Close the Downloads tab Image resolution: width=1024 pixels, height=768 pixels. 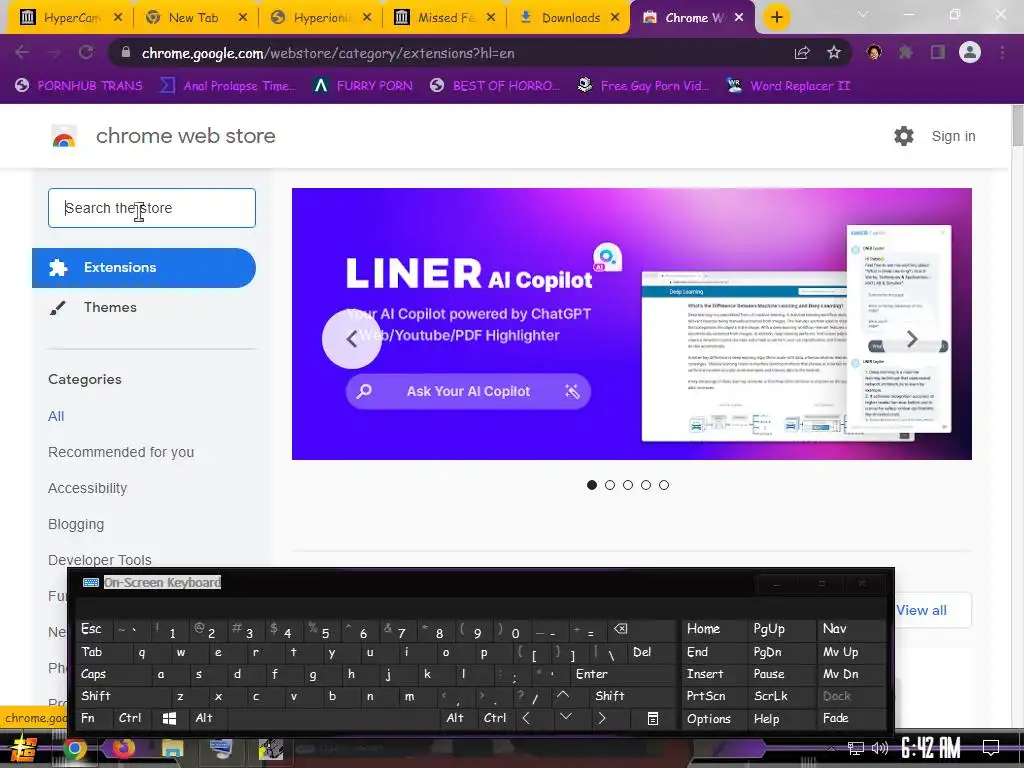615,18
